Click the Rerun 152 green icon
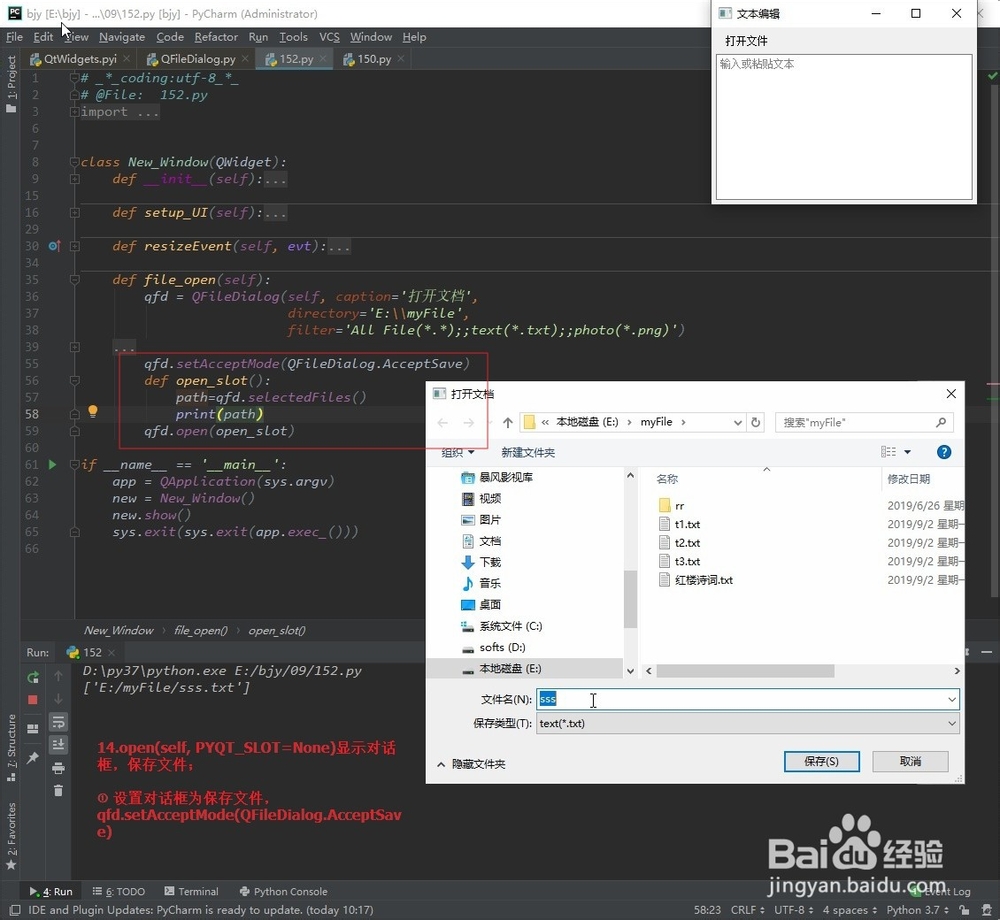The image size is (1000, 920). pyautogui.click(x=33, y=677)
